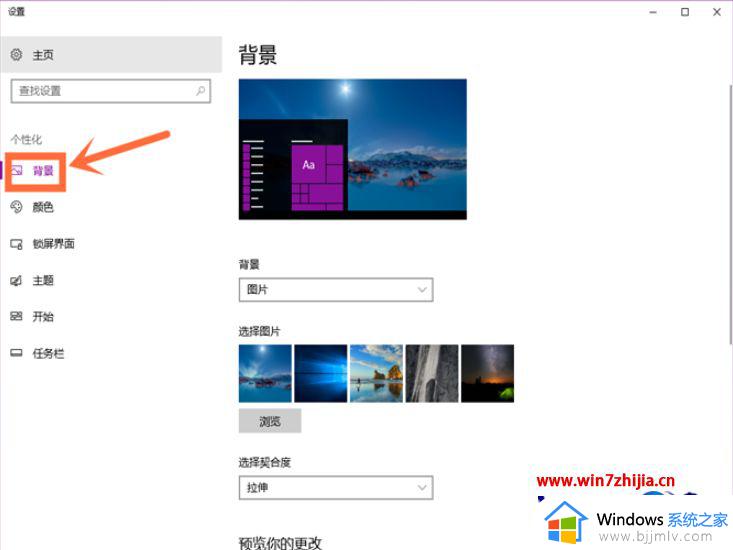Open the 开始 settings page
Image resolution: width=733 pixels, height=550 pixels.
(43, 317)
